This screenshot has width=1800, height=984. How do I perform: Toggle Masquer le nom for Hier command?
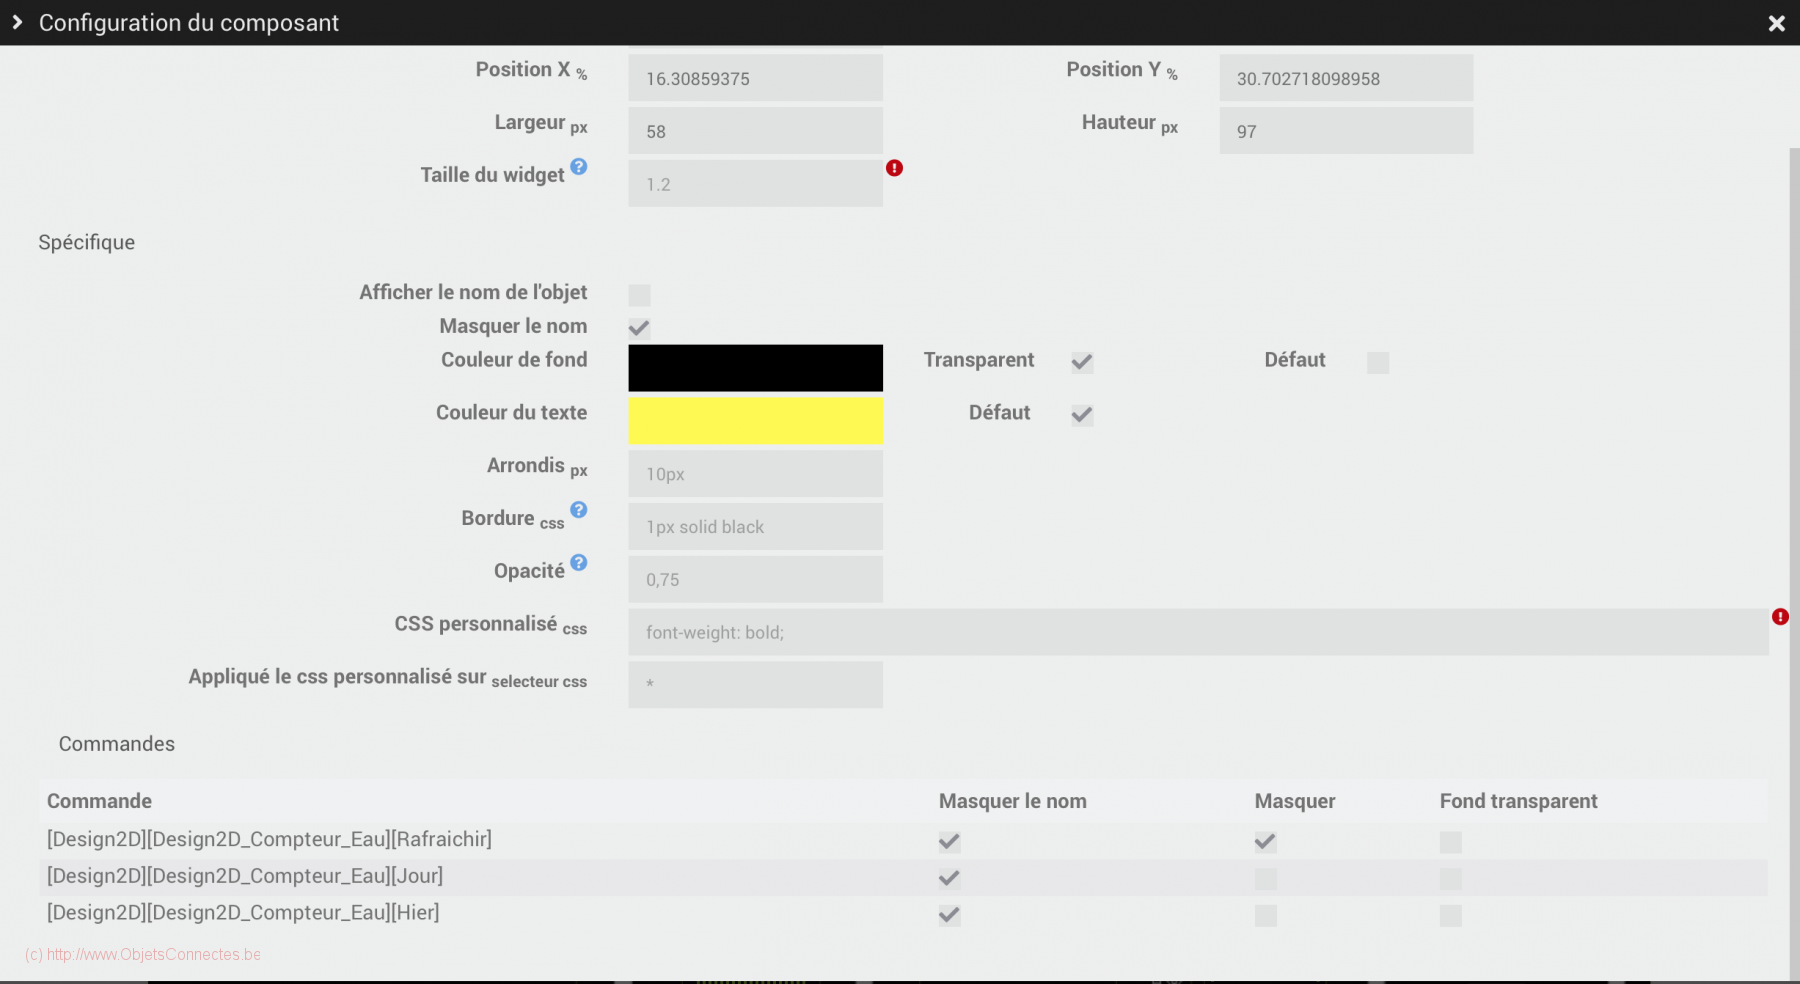click(949, 915)
